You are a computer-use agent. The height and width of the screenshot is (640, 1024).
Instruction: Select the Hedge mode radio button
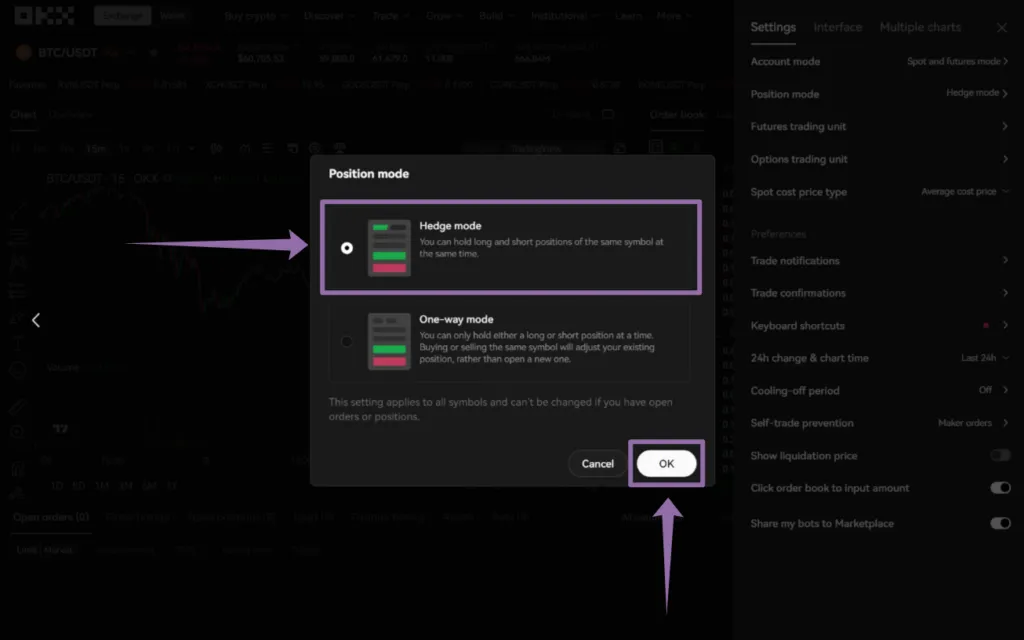(347, 248)
